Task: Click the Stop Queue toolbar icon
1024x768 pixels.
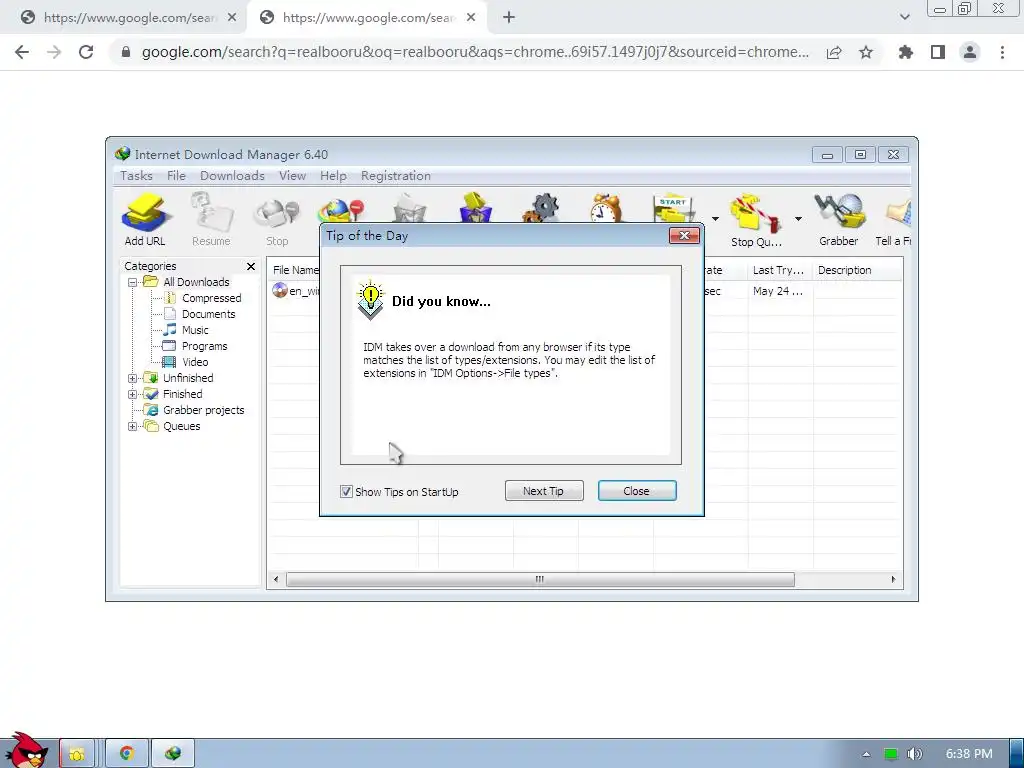Action: pyautogui.click(x=756, y=220)
